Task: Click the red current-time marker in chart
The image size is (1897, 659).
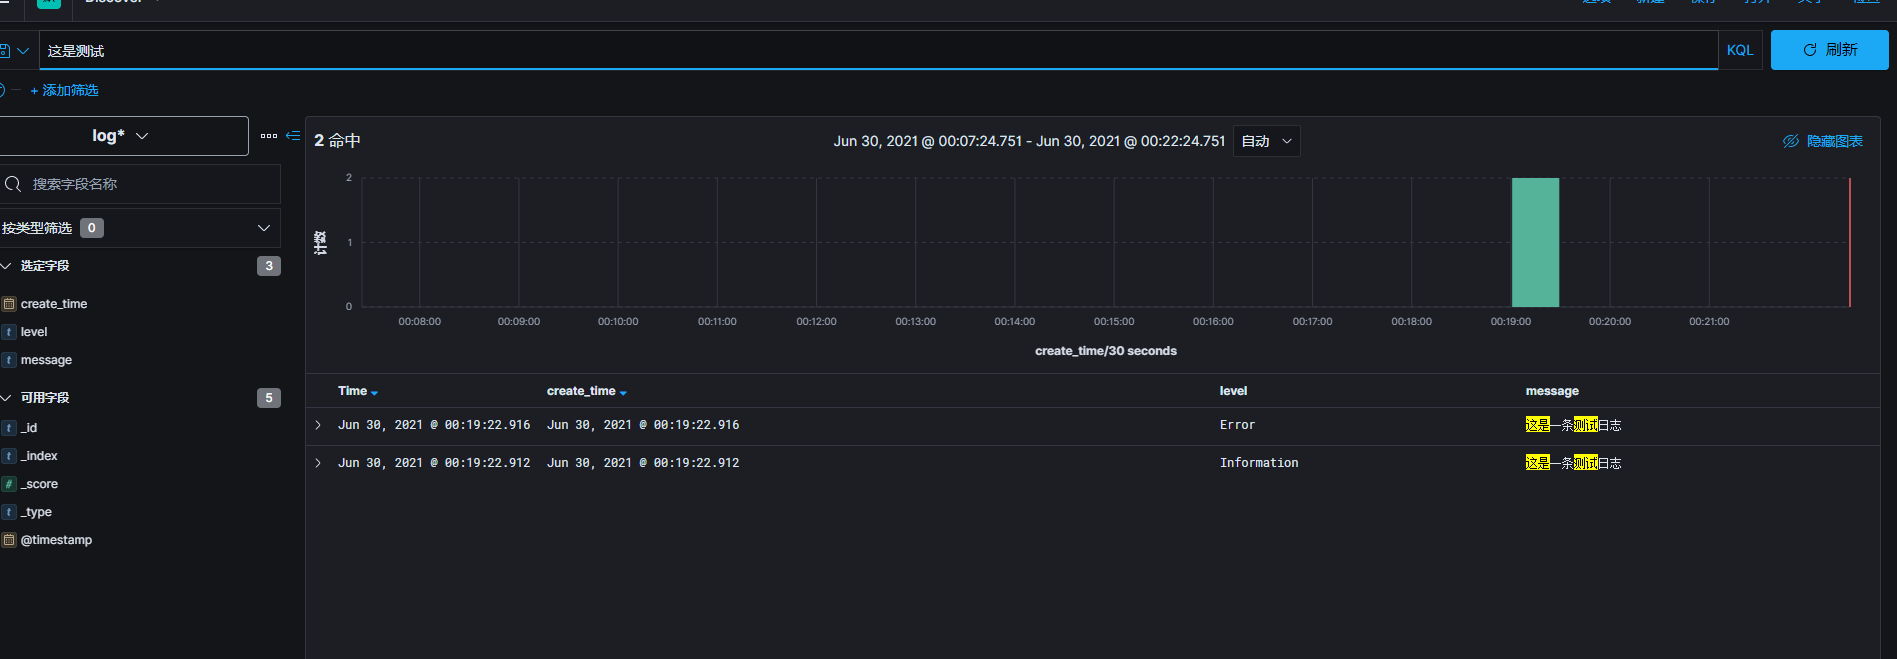Action: coord(1849,242)
